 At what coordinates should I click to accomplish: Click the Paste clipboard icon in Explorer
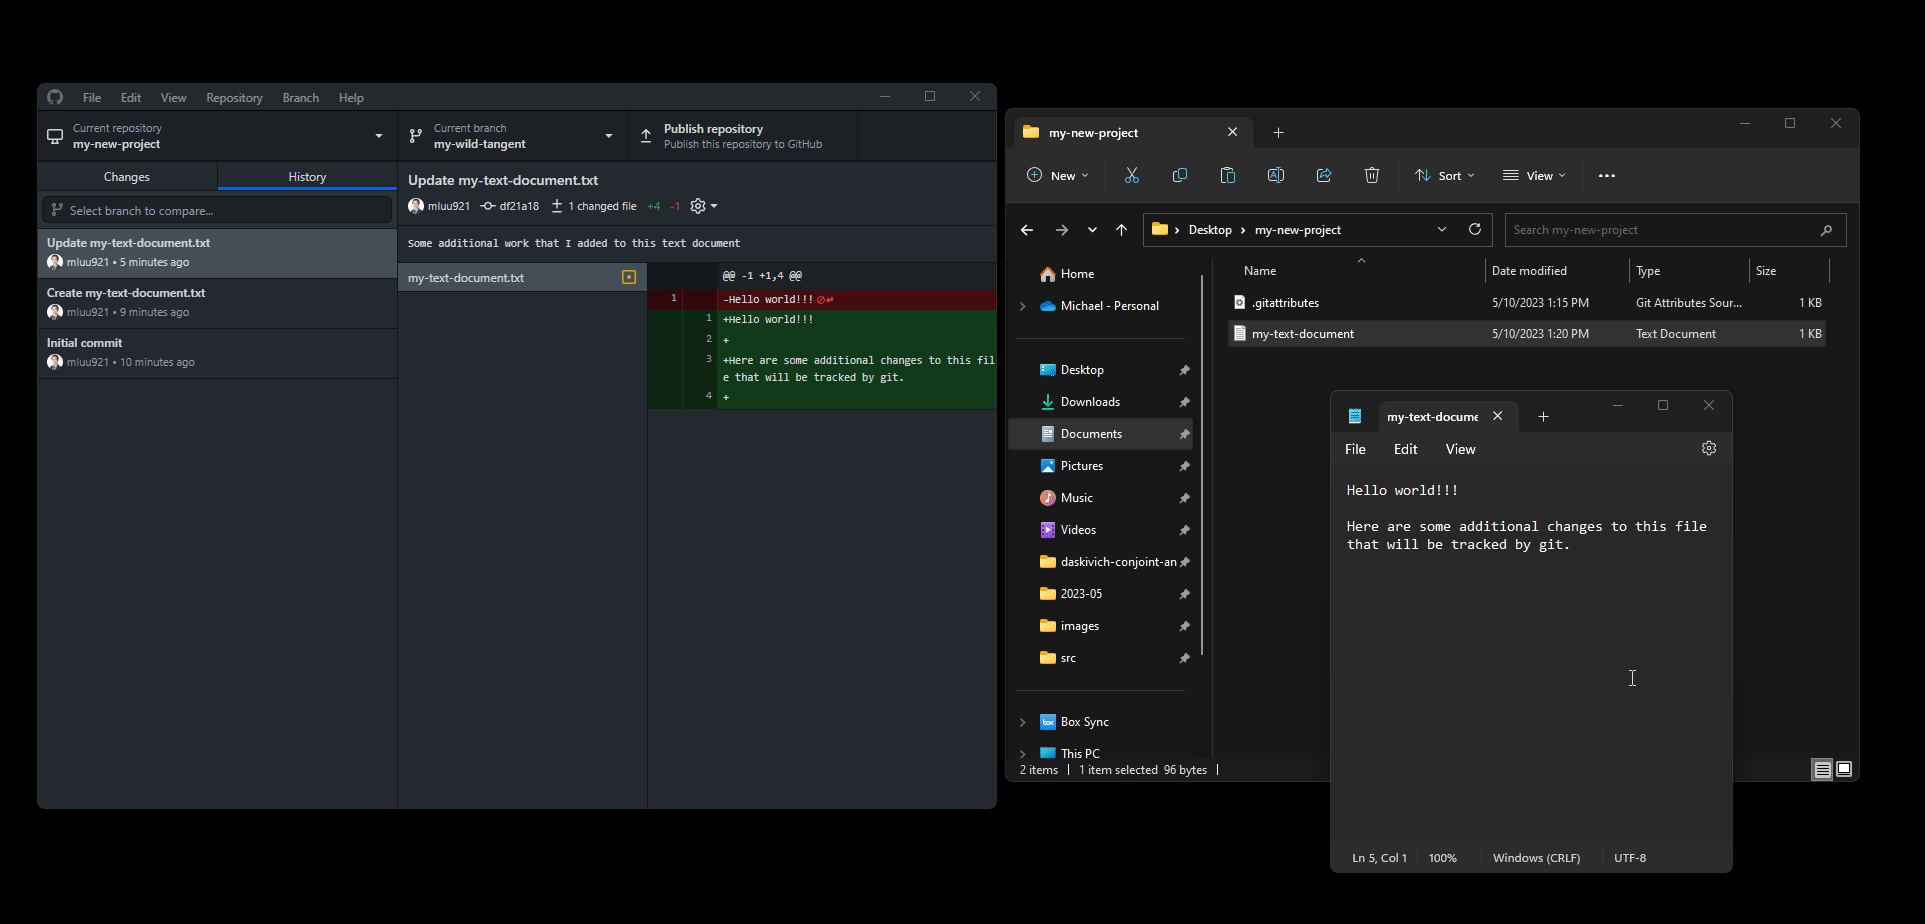[x=1228, y=175]
